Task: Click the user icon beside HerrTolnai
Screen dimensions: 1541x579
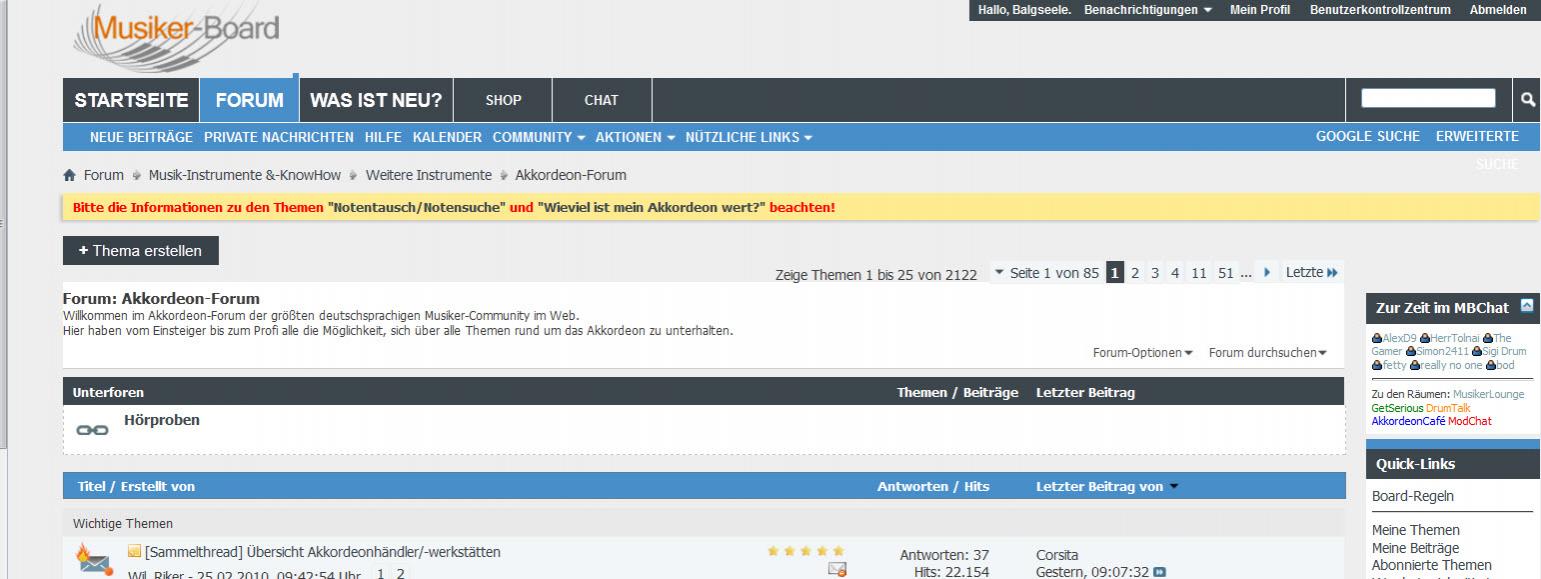Action: tap(1424, 338)
